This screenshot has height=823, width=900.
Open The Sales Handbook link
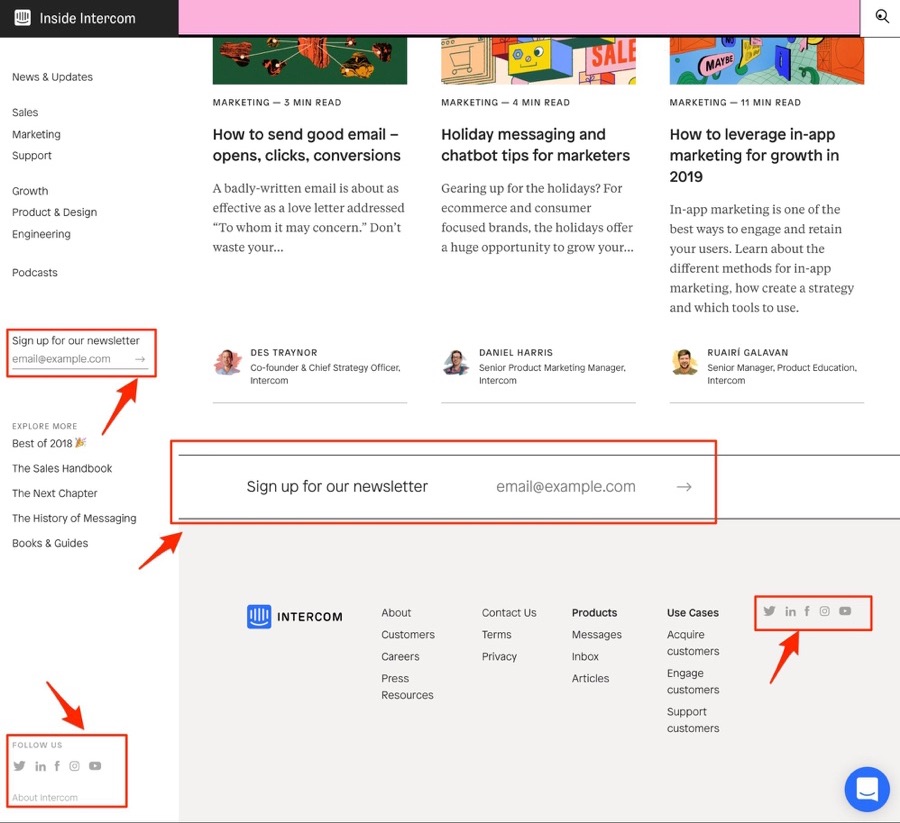pos(62,468)
